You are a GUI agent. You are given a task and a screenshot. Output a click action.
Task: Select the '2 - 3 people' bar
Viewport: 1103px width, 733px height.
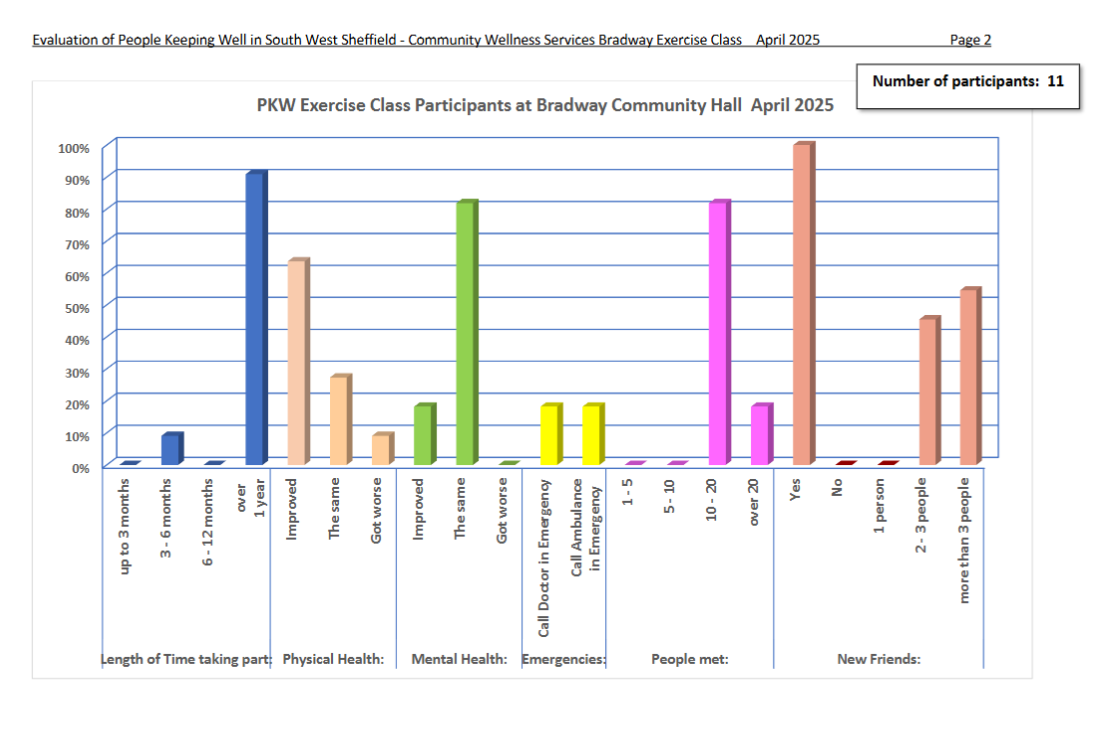(x=929, y=391)
